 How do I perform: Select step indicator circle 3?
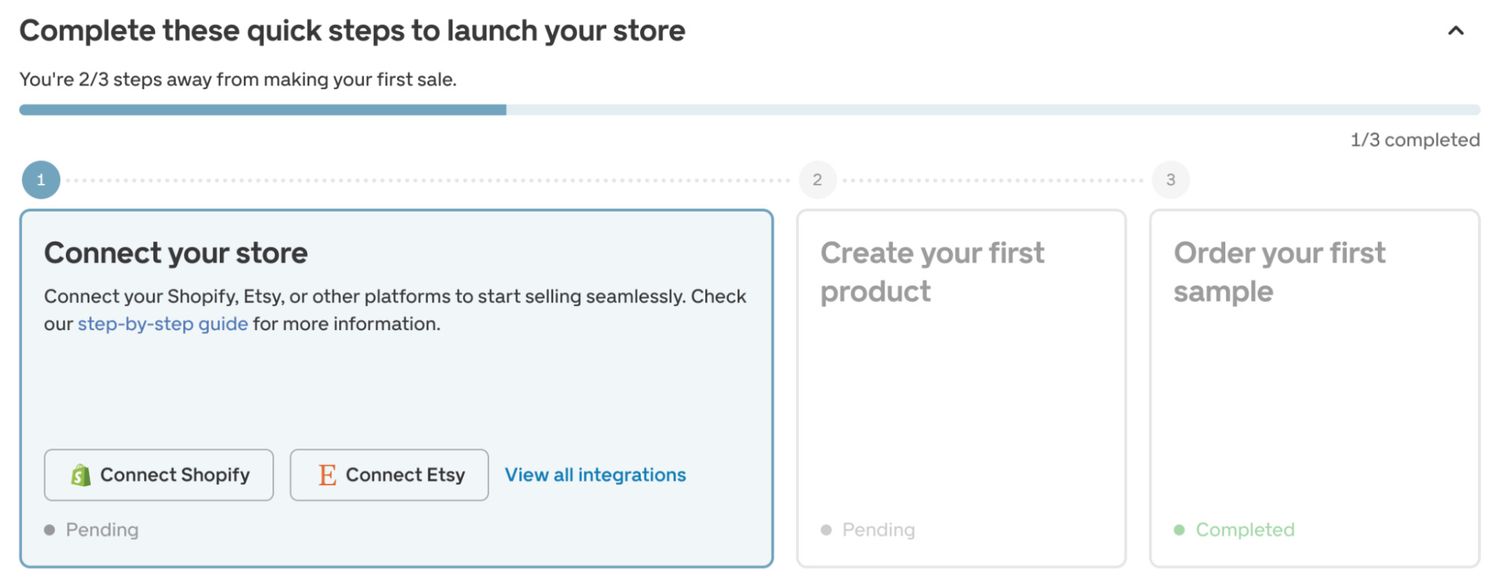(1170, 179)
